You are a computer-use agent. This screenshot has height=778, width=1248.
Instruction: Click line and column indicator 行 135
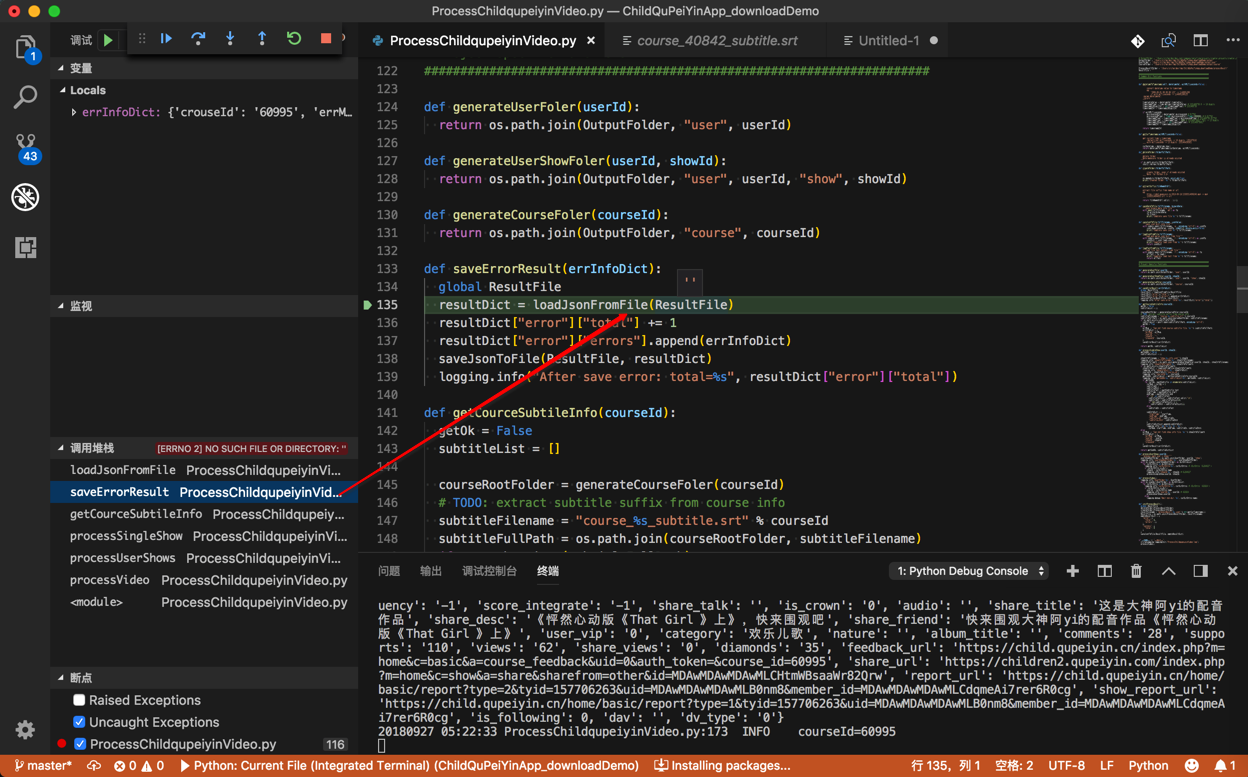click(x=946, y=766)
